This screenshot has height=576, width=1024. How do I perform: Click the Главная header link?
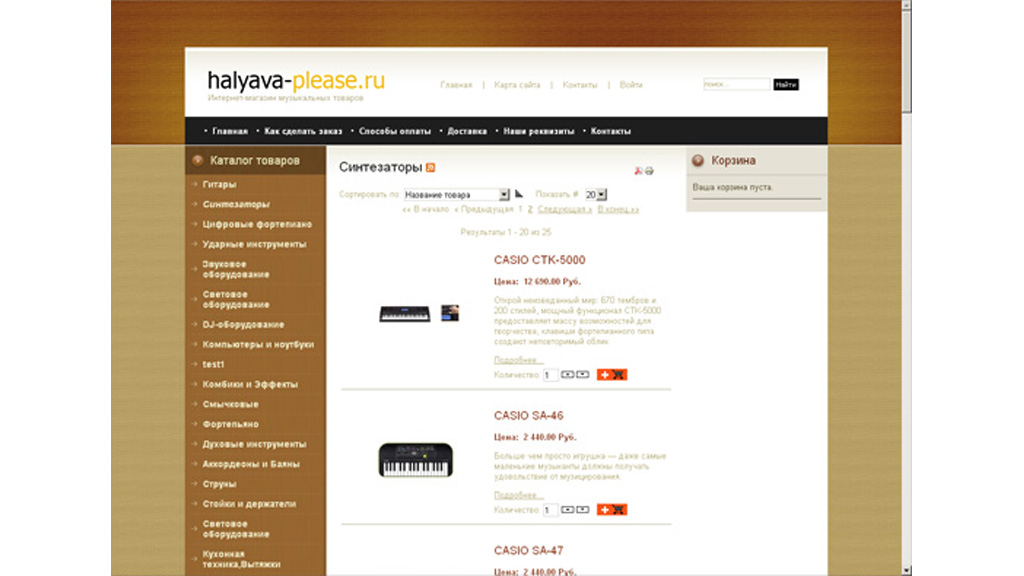(456, 85)
